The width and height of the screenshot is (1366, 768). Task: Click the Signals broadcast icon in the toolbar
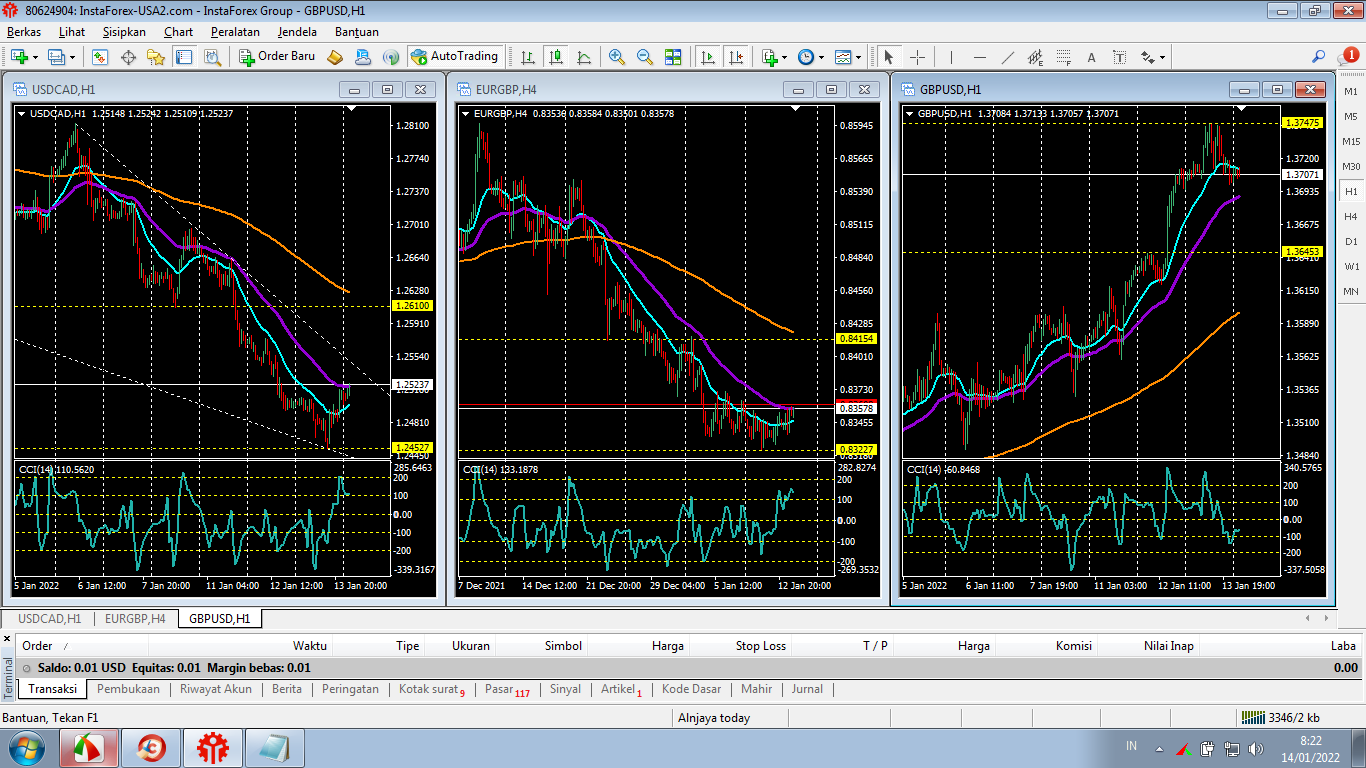[391, 57]
